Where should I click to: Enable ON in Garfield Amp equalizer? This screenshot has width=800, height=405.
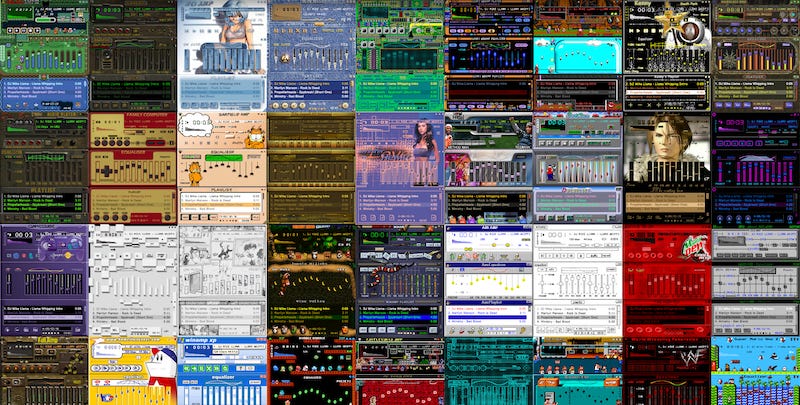pyautogui.click(x=186, y=157)
